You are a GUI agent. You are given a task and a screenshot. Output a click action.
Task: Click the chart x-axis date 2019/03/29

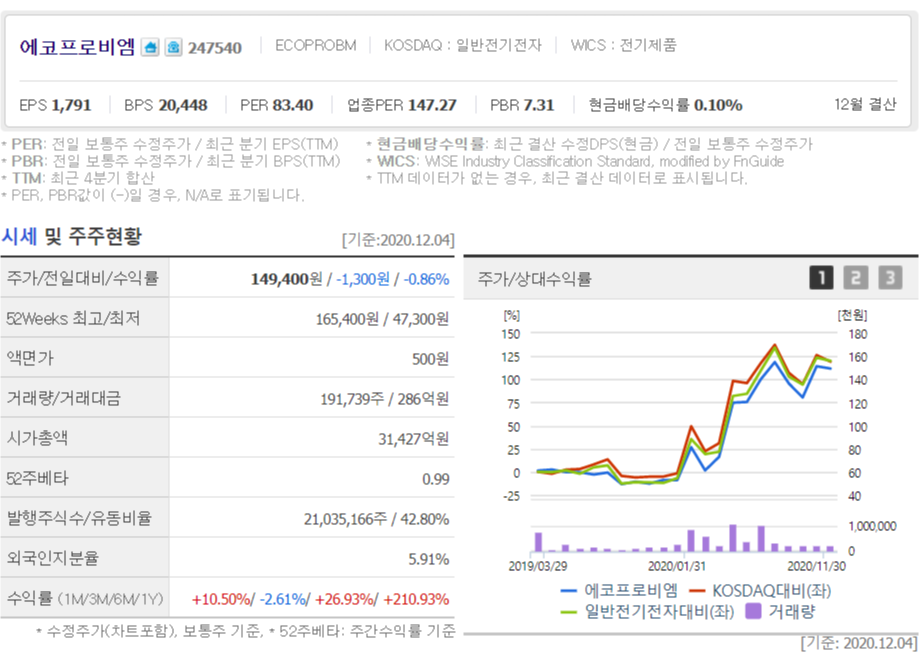click(x=537, y=567)
